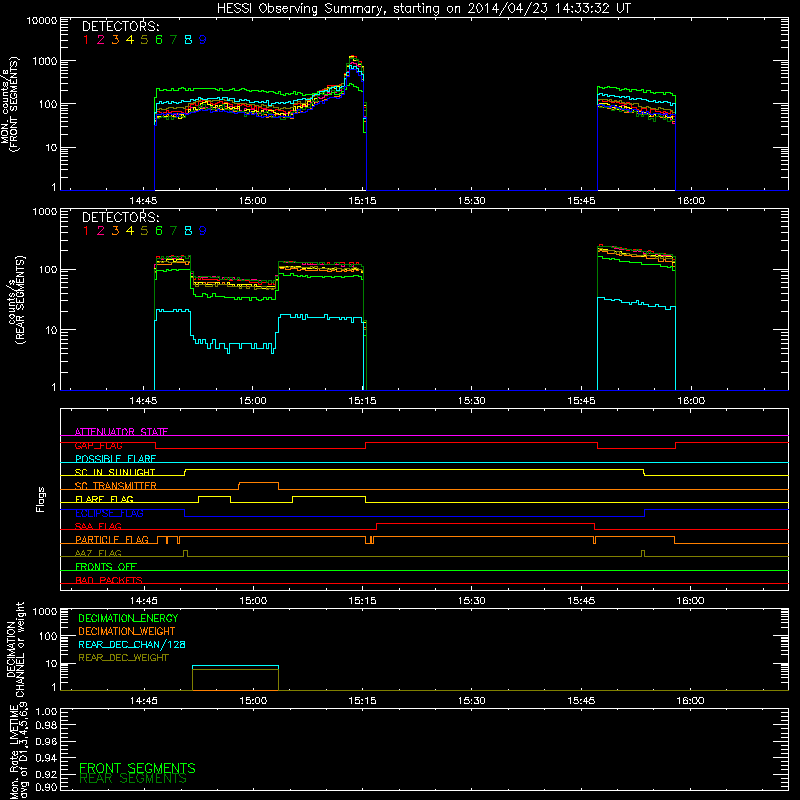Click the 10000 tick label on front segments axis
This screenshot has width=800, height=800.
click(42, 20)
